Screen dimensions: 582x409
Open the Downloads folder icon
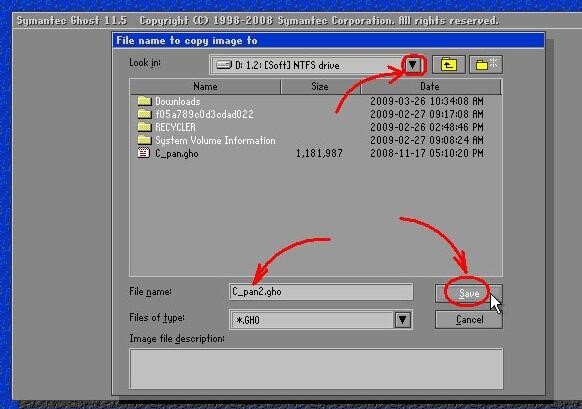144,101
